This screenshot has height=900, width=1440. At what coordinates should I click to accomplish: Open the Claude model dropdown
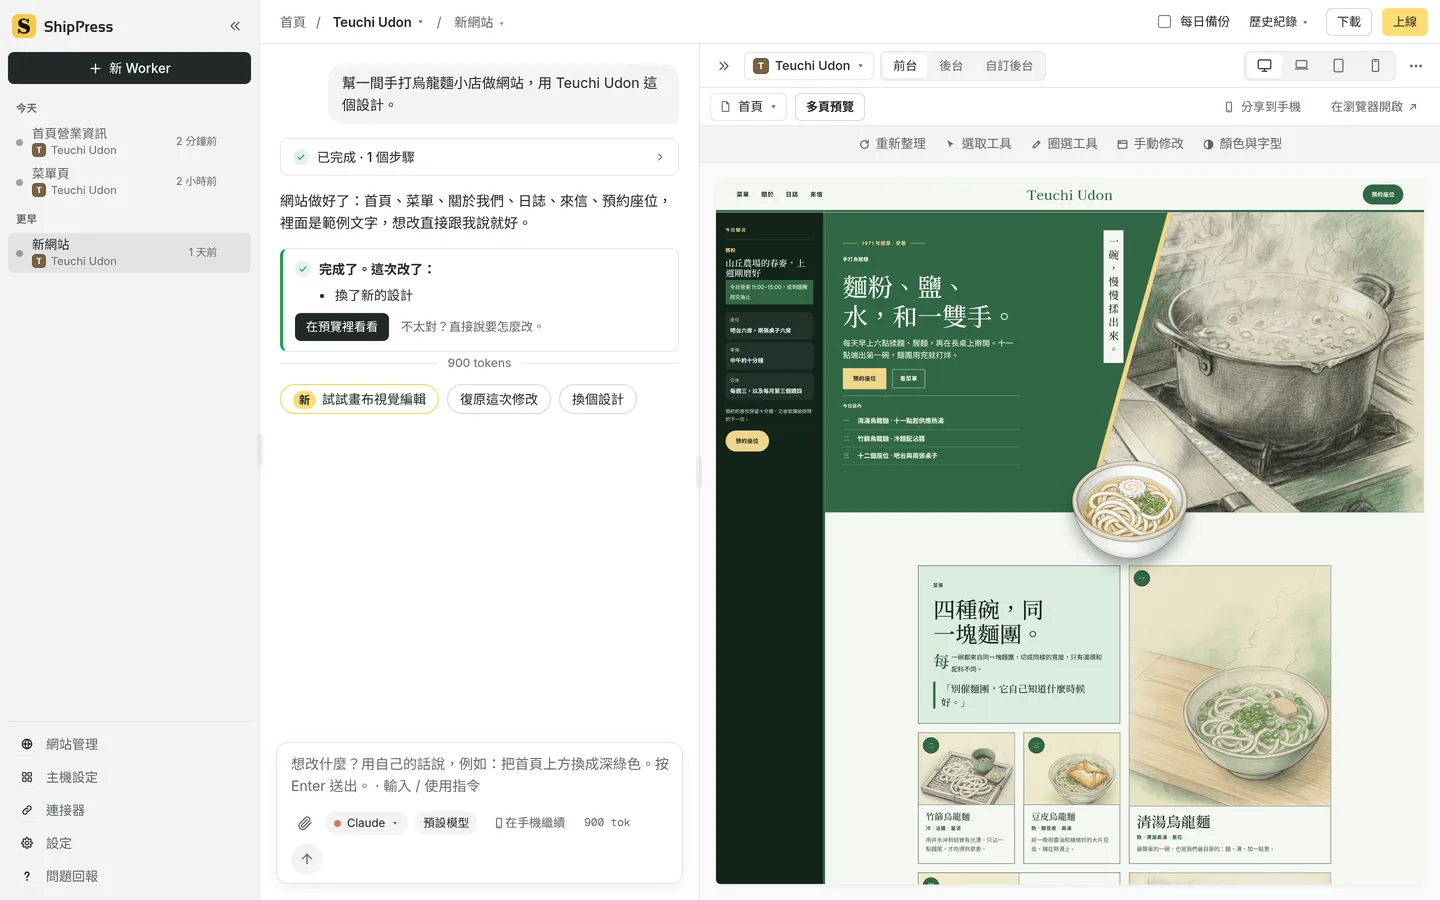(x=365, y=823)
